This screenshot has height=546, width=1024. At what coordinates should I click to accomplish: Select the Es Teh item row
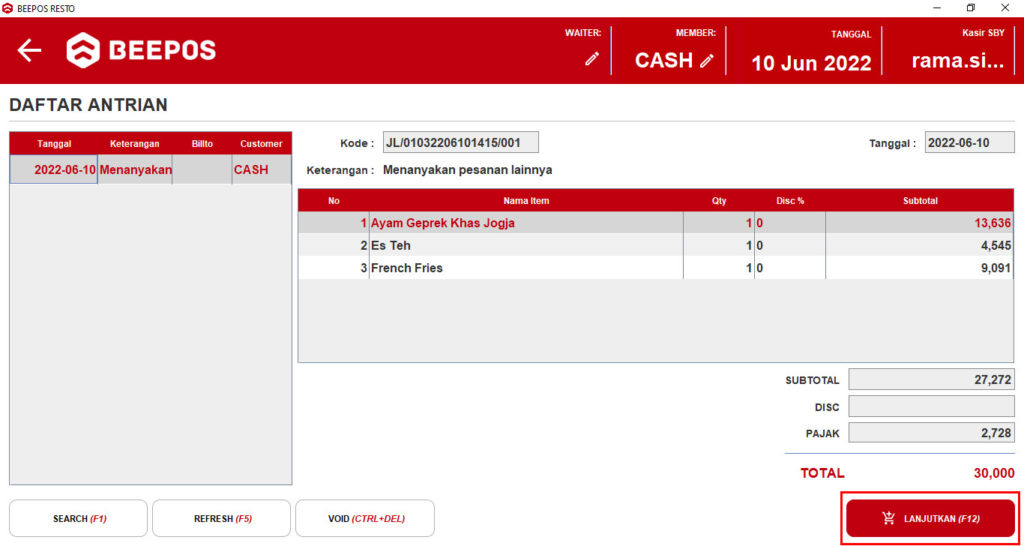pyautogui.click(x=656, y=246)
